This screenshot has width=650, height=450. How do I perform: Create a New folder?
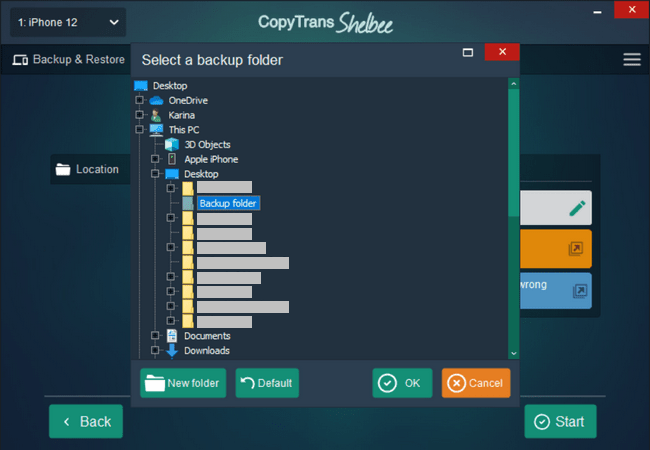click(x=183, y=383)
